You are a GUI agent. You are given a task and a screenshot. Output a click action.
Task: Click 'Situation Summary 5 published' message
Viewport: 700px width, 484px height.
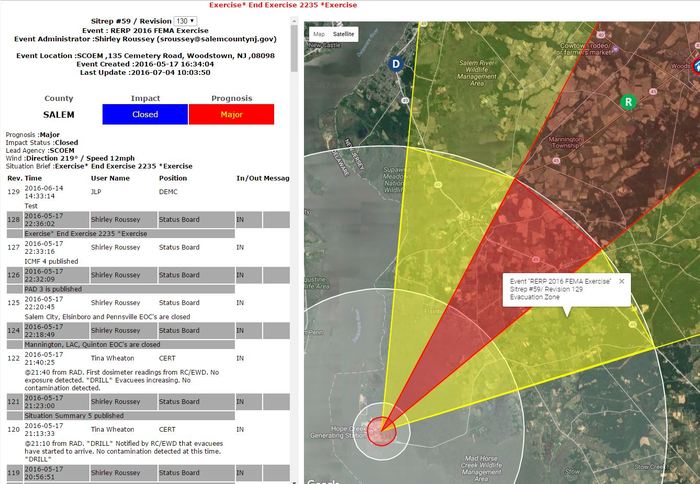pyautogui.click(x=74, y=416)
